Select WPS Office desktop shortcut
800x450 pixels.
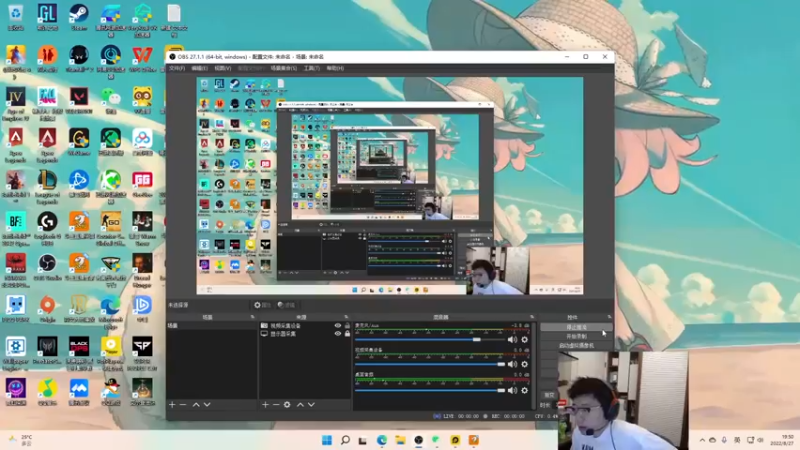pyautogui.click(x=142, y=59)
